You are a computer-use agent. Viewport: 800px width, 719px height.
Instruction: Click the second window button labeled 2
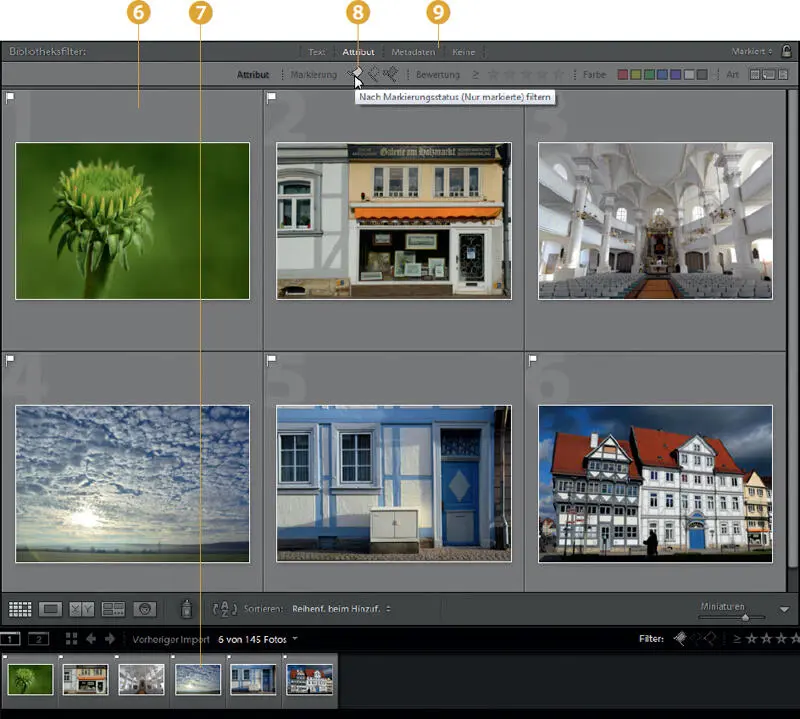pyautogui.click(x=38, y=639)
